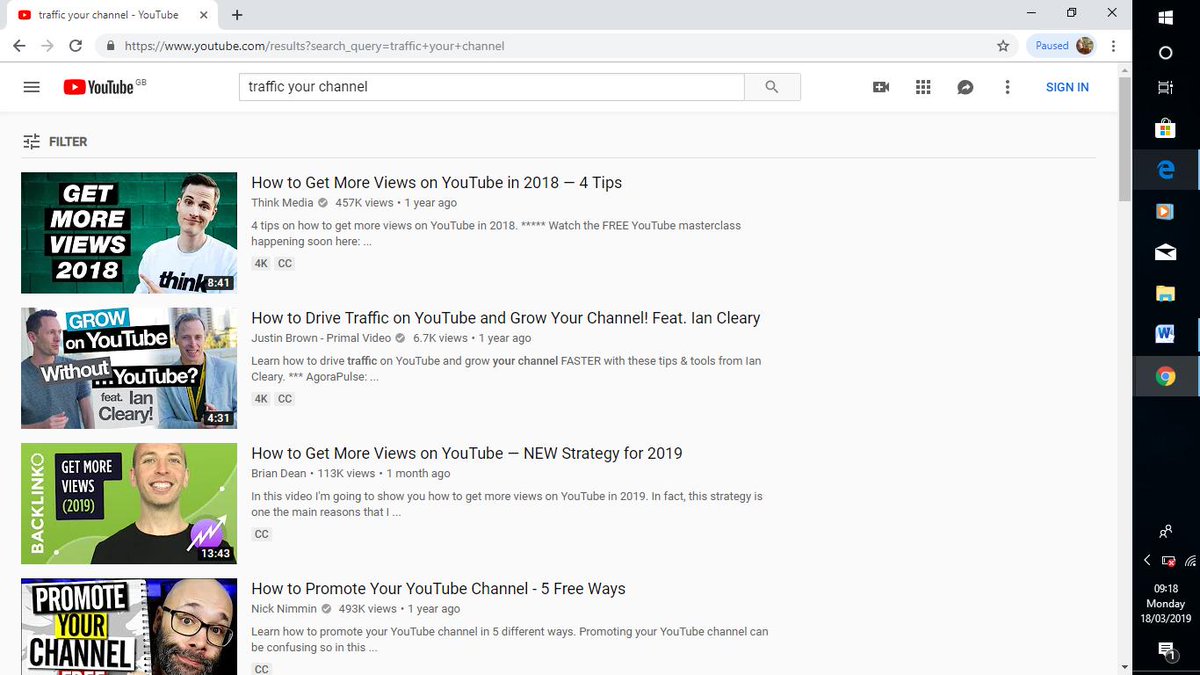Open People icon on taskbar
1200x675 pixels.
pos(1165,532)
